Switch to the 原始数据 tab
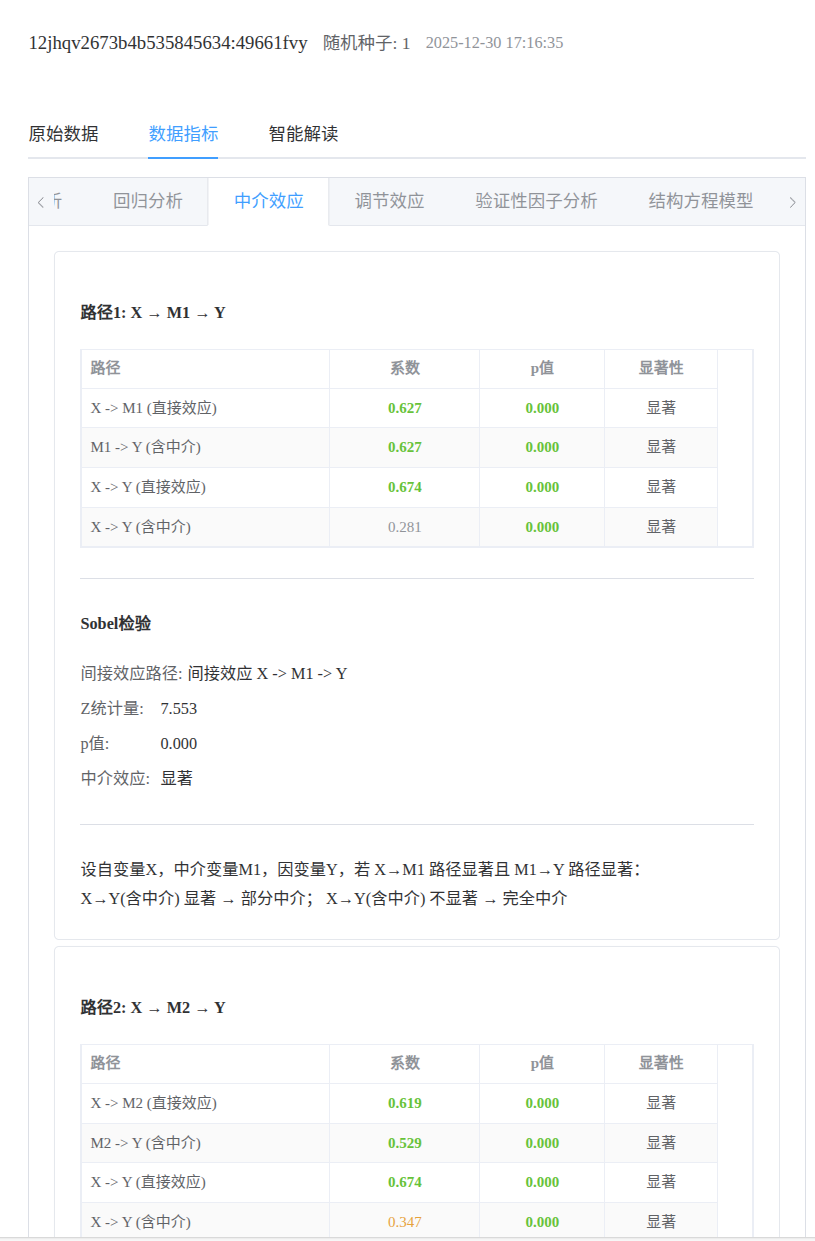The height and width of the screenshot is (1241, 815). tap(62, 134)
